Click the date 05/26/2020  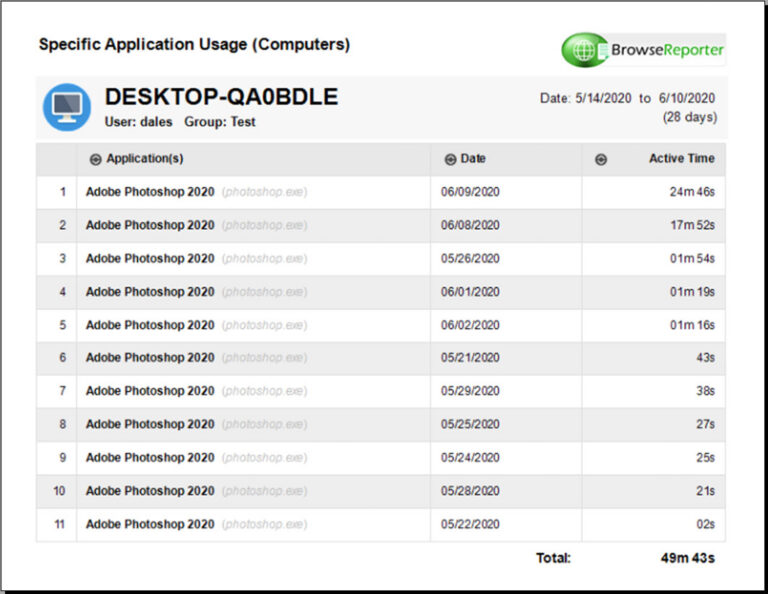pyautogui.click(x=470, y=259)
